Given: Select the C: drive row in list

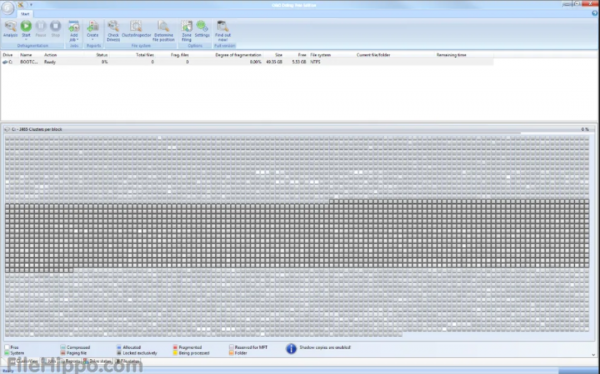Looking at the screenshot, I should (247, 62).
